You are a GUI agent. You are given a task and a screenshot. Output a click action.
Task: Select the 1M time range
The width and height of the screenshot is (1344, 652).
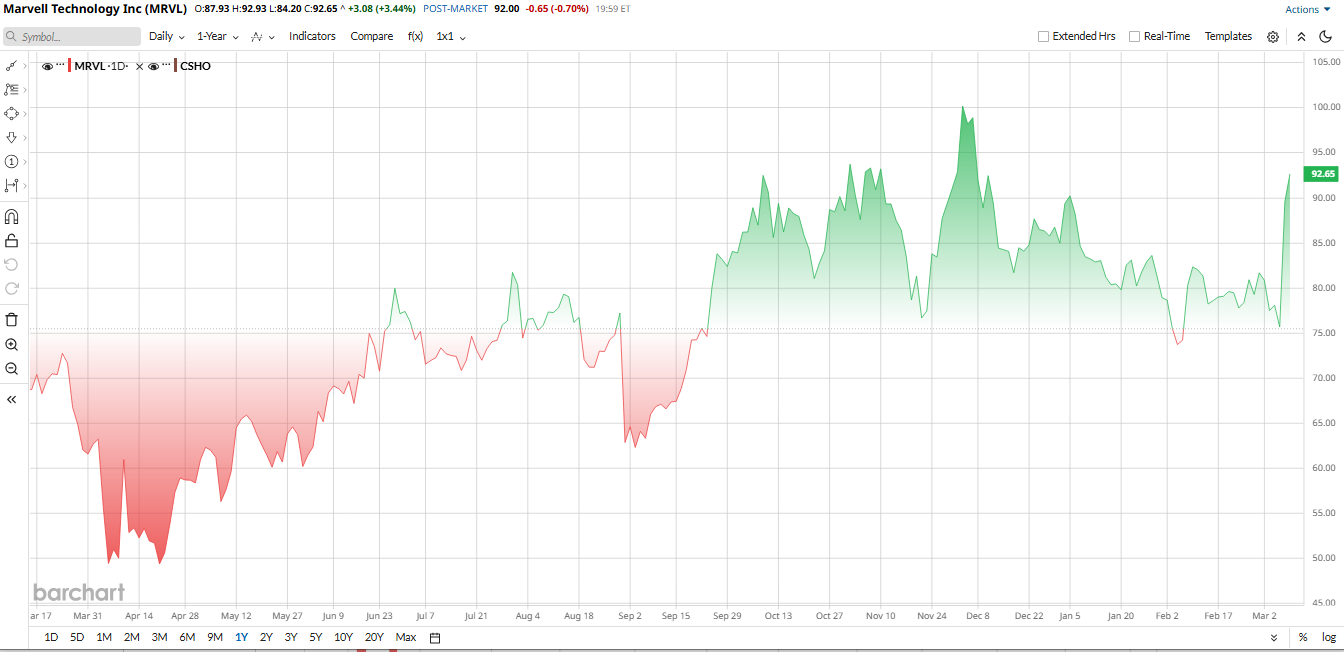(x=104, y=637)
